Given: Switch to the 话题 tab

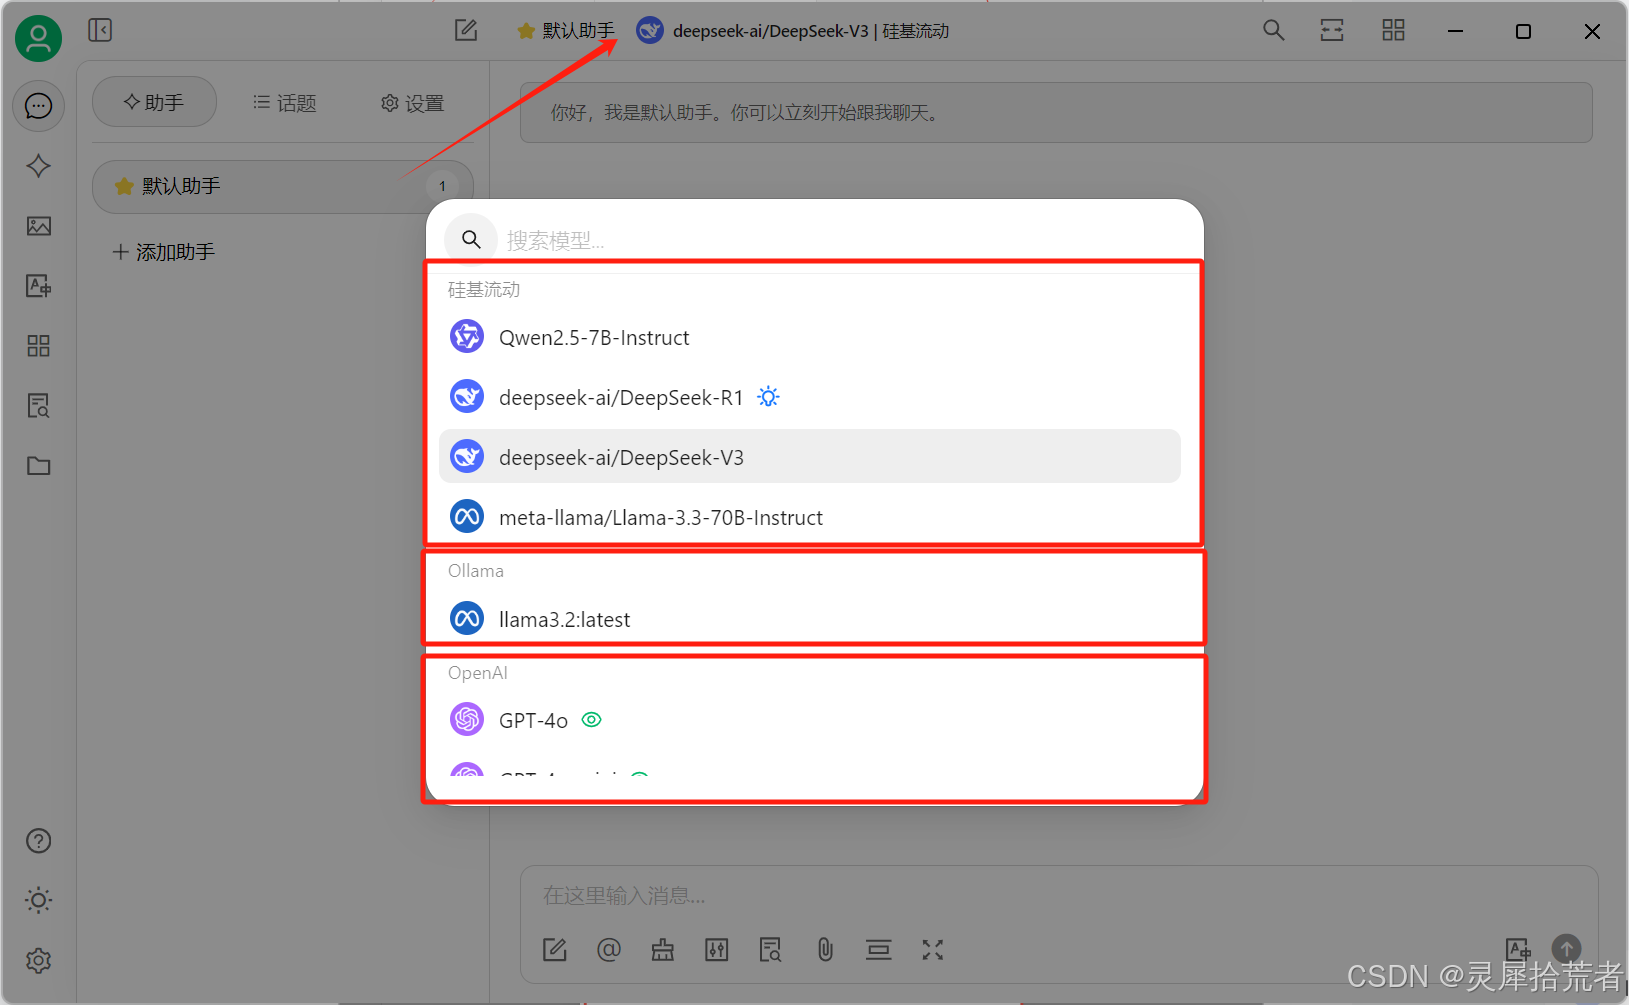Looking at the screenshot, I should (x=285, y=102).
